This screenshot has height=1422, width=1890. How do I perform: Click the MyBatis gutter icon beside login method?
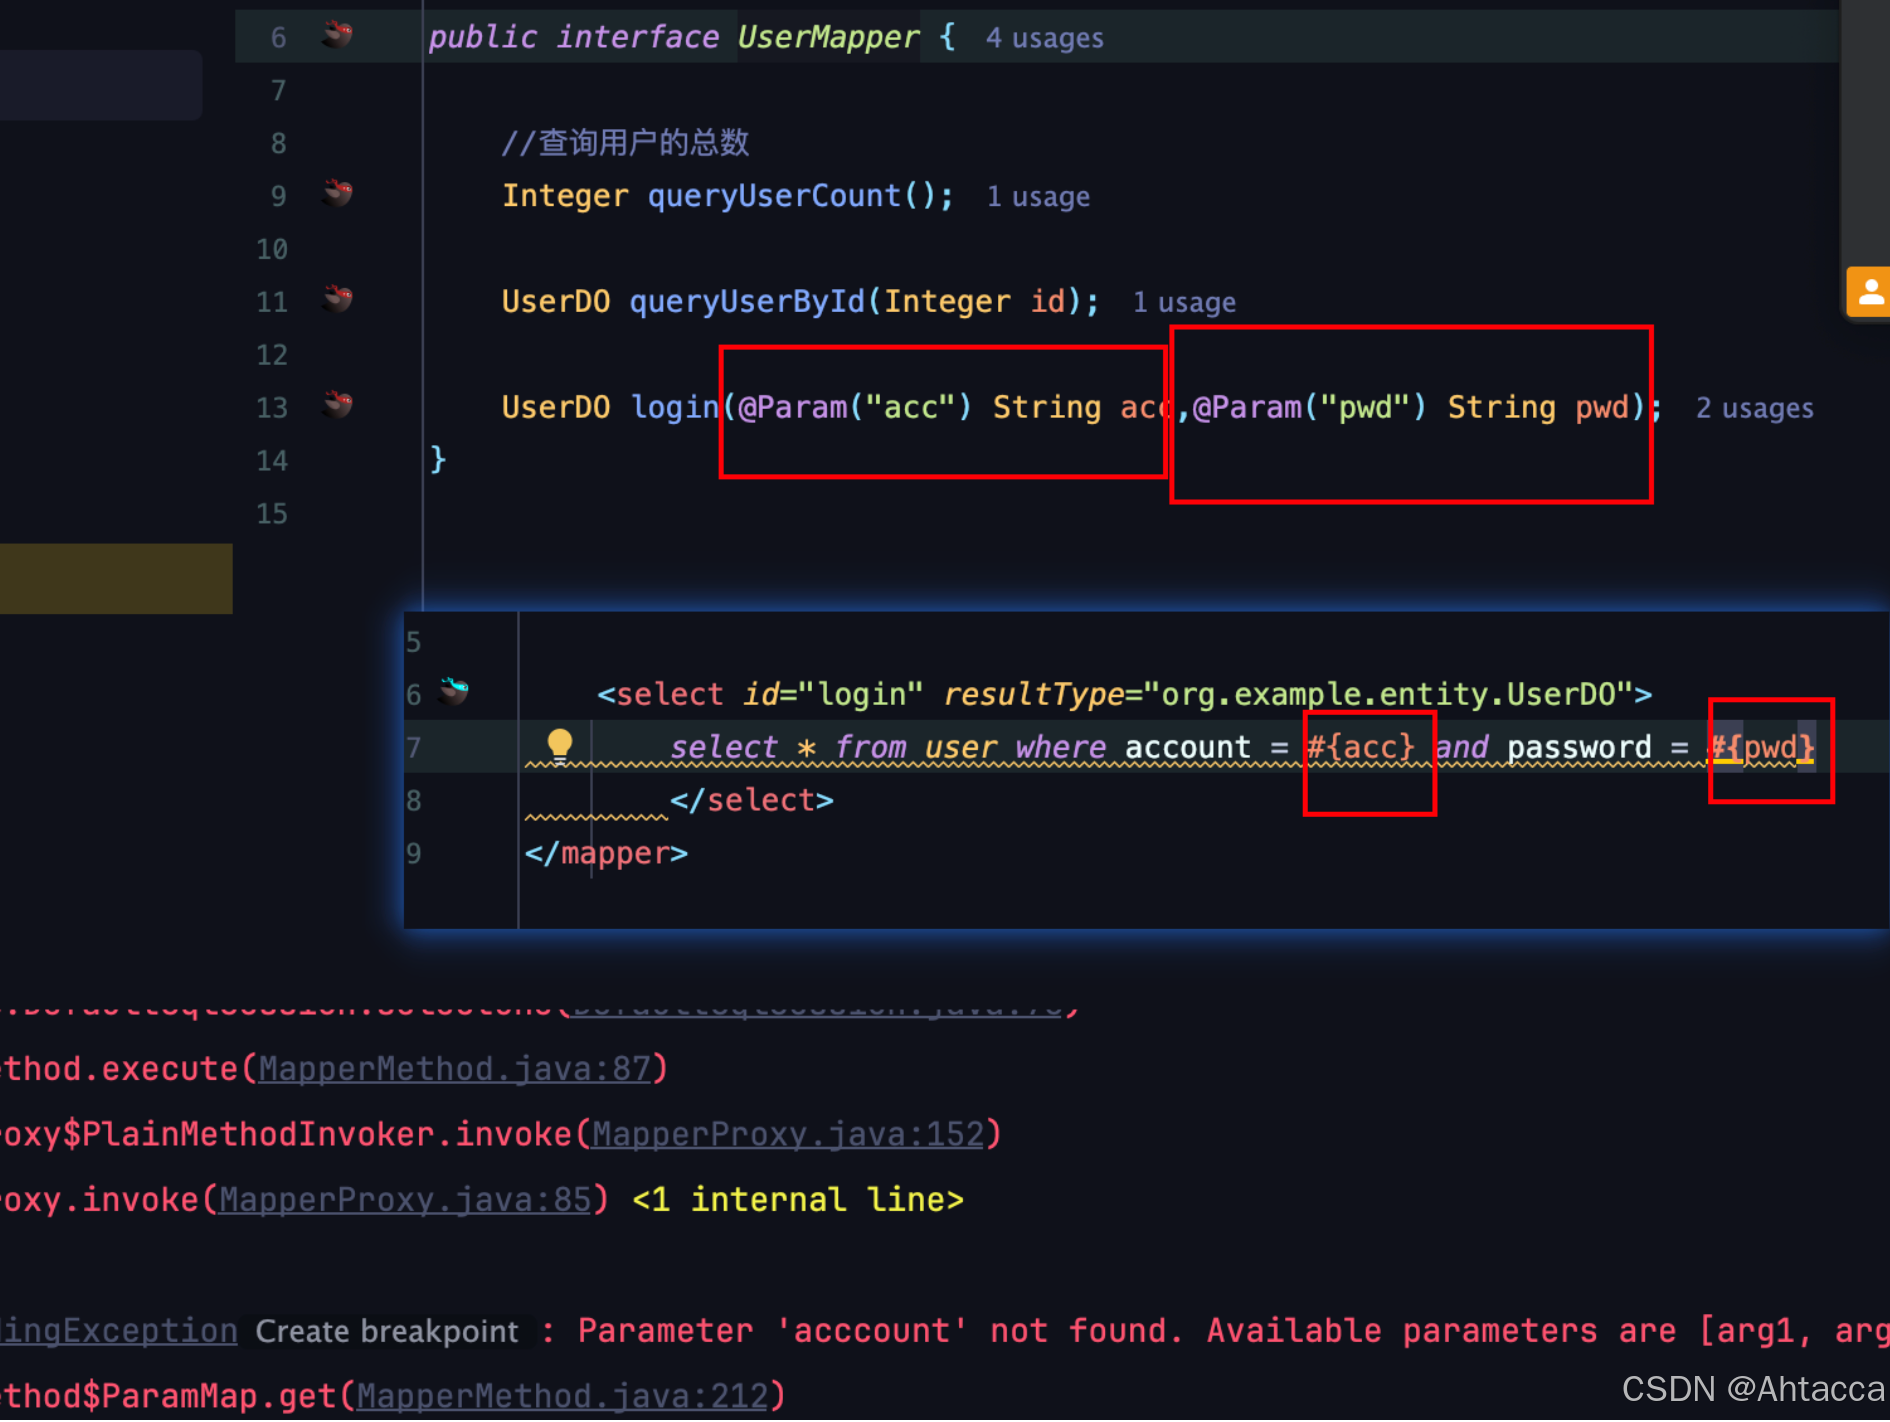click(x=337, y=404)
